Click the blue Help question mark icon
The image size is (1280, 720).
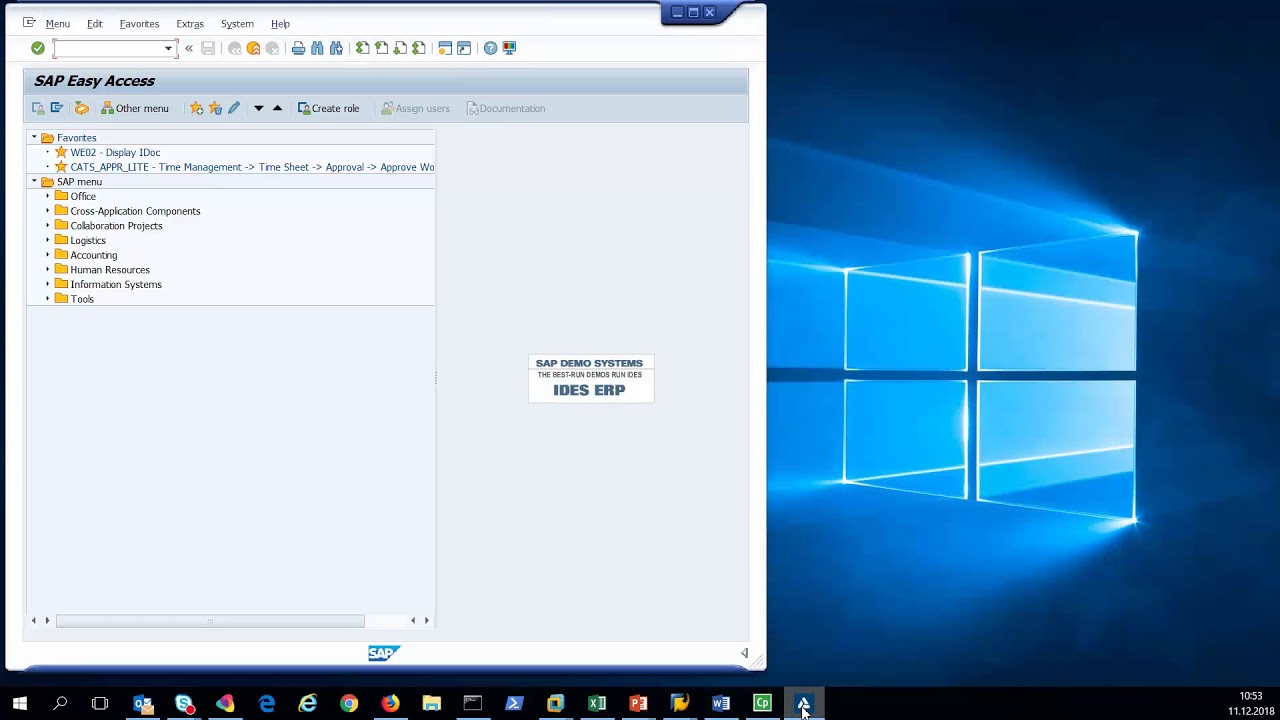click(x=490, y=48)
